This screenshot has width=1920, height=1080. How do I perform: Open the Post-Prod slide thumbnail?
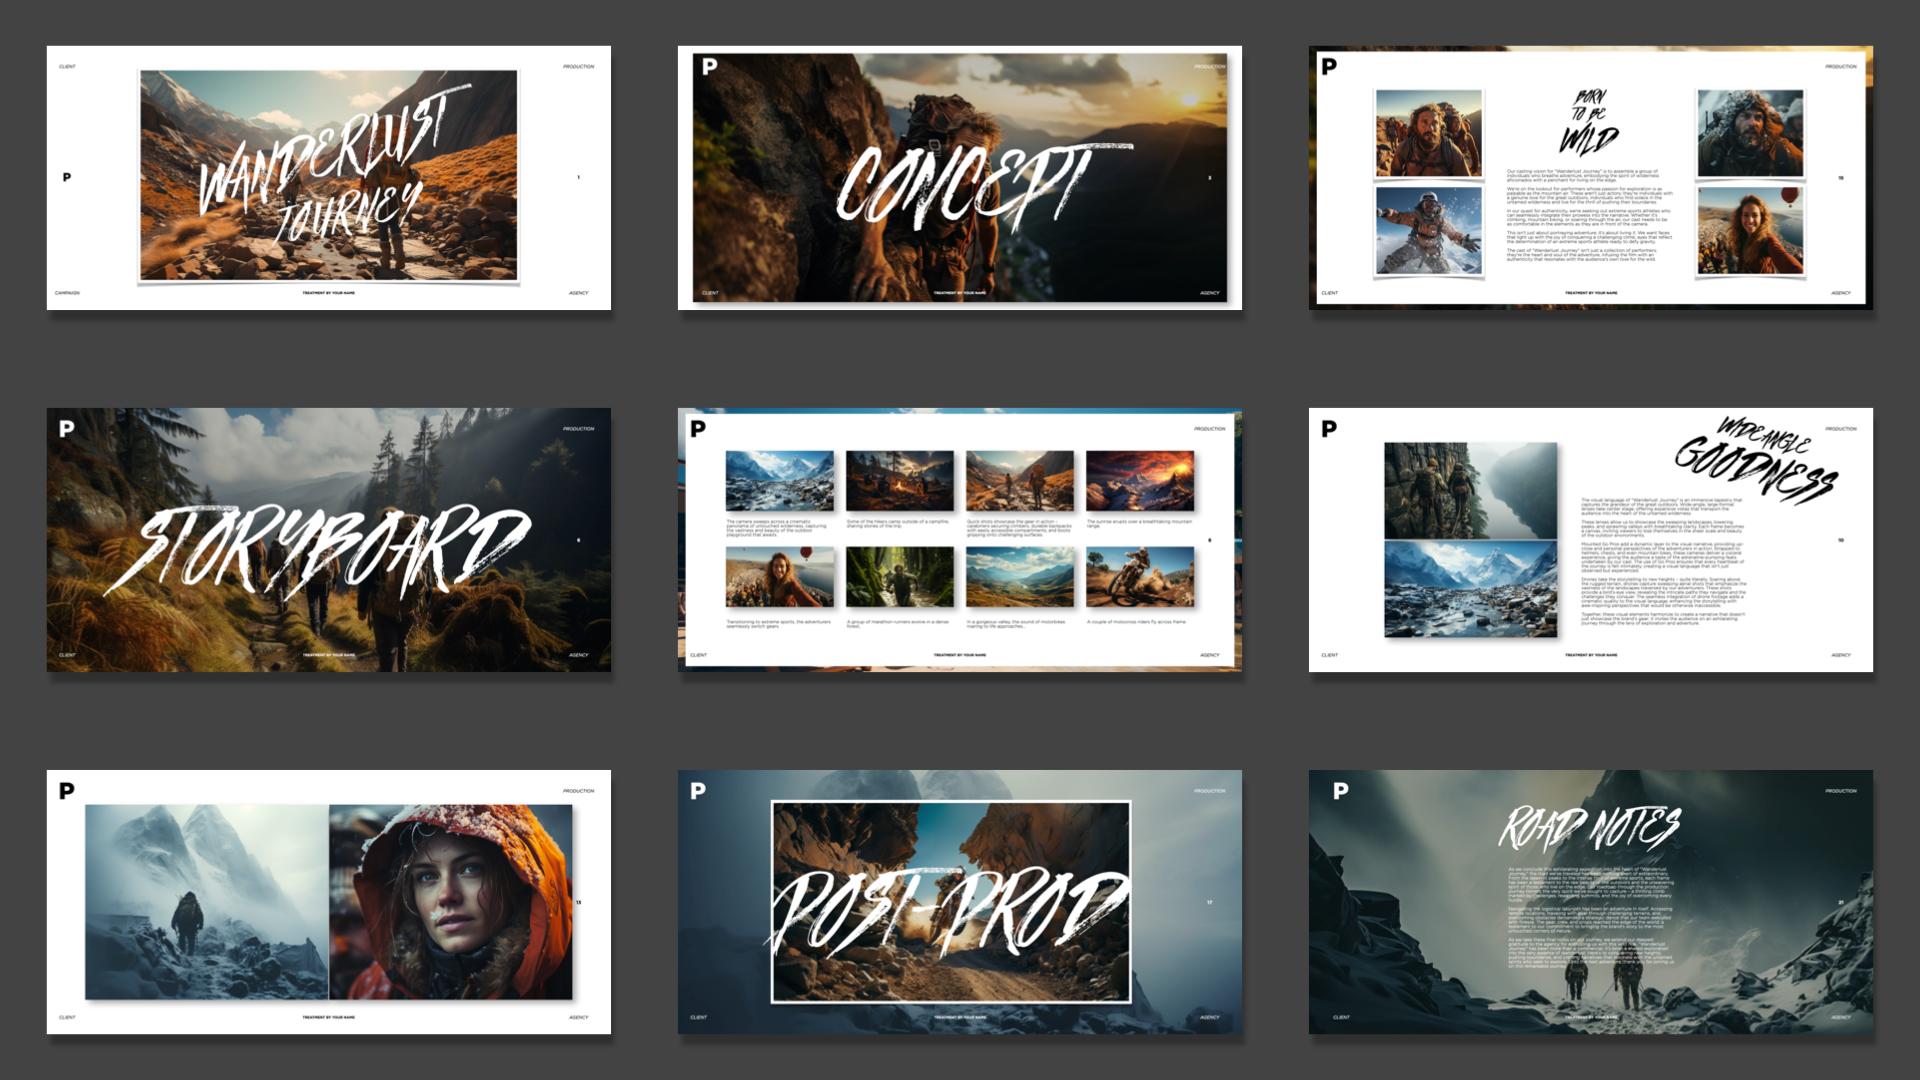[959, 902]
